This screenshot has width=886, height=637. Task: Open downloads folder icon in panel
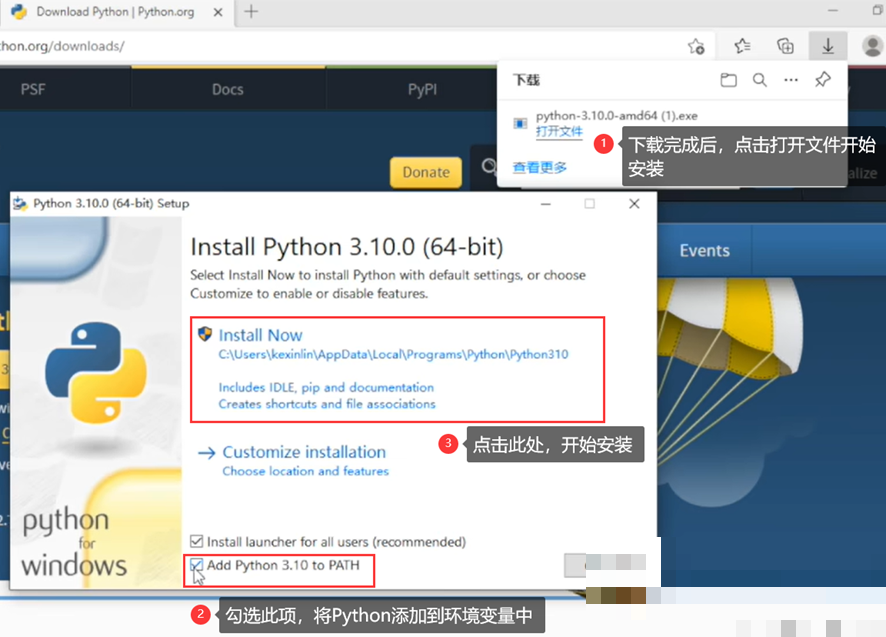click(x=728, y=80)
